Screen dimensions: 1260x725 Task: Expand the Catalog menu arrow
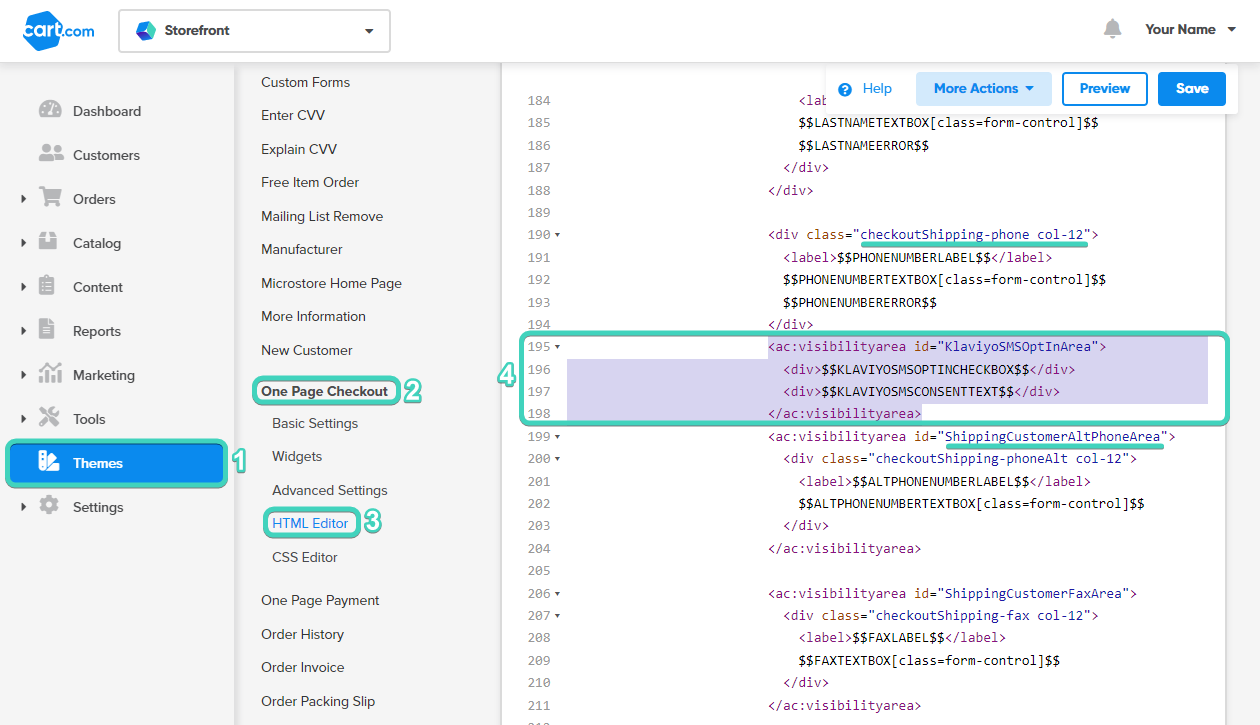[x=24, y=243]
